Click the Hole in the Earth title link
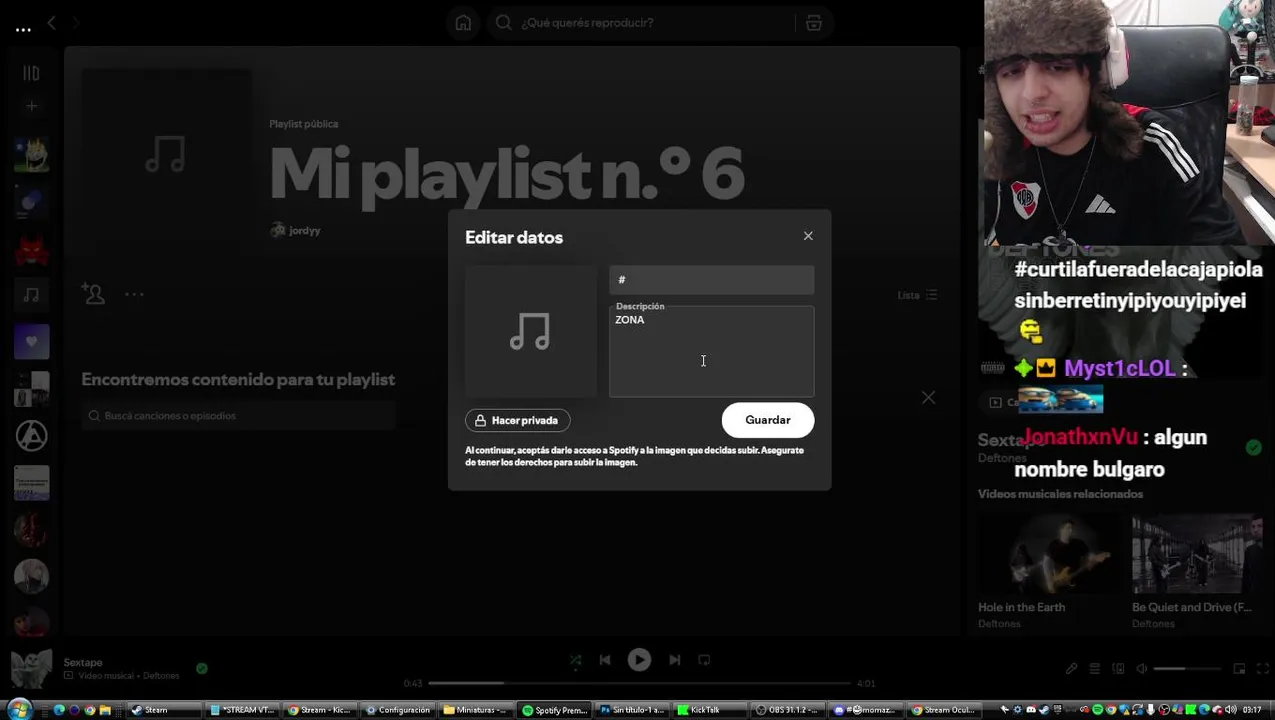1275x720 pixels. click(x=1021, y=607)
